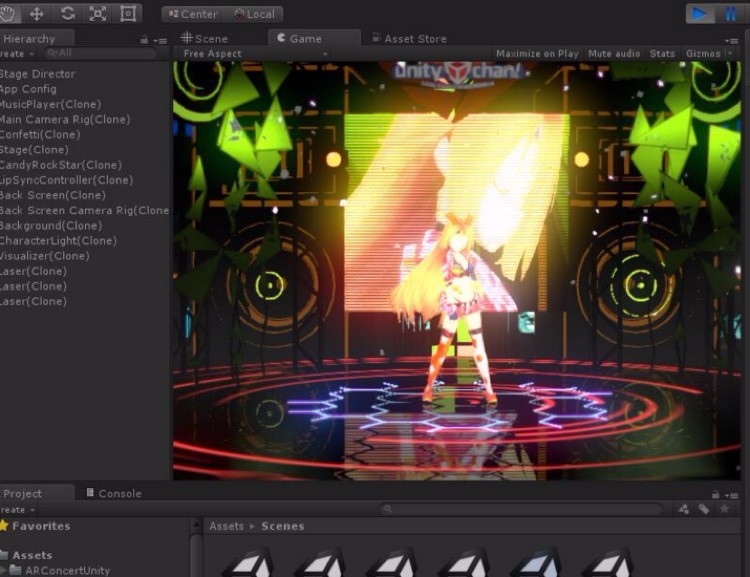Click Assets in the breadcrumb path
The image size is (750, 577).
click(226, 526)
